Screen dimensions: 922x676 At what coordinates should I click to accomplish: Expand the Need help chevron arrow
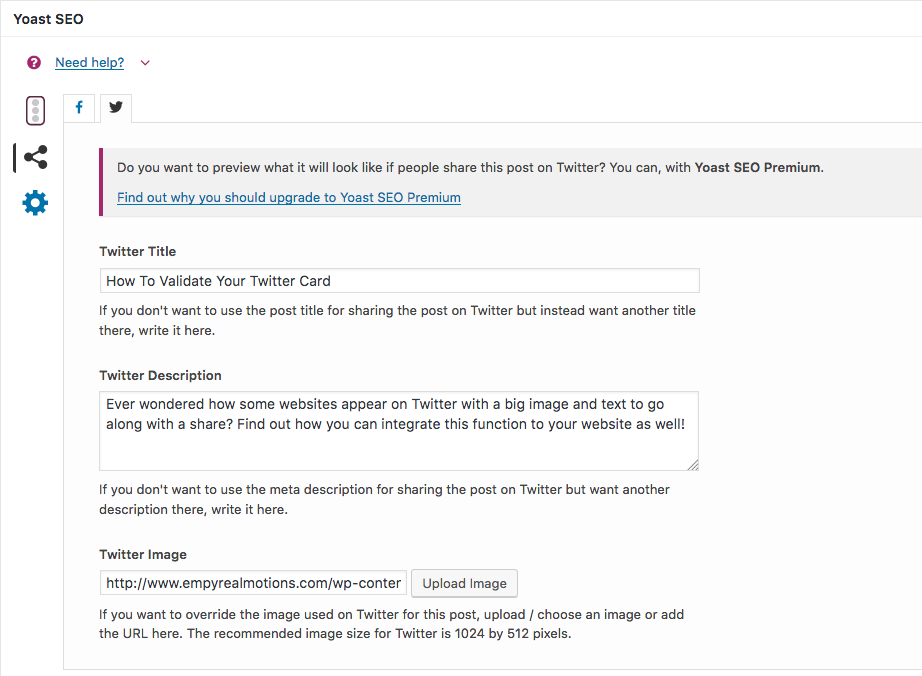pos(145,63)
